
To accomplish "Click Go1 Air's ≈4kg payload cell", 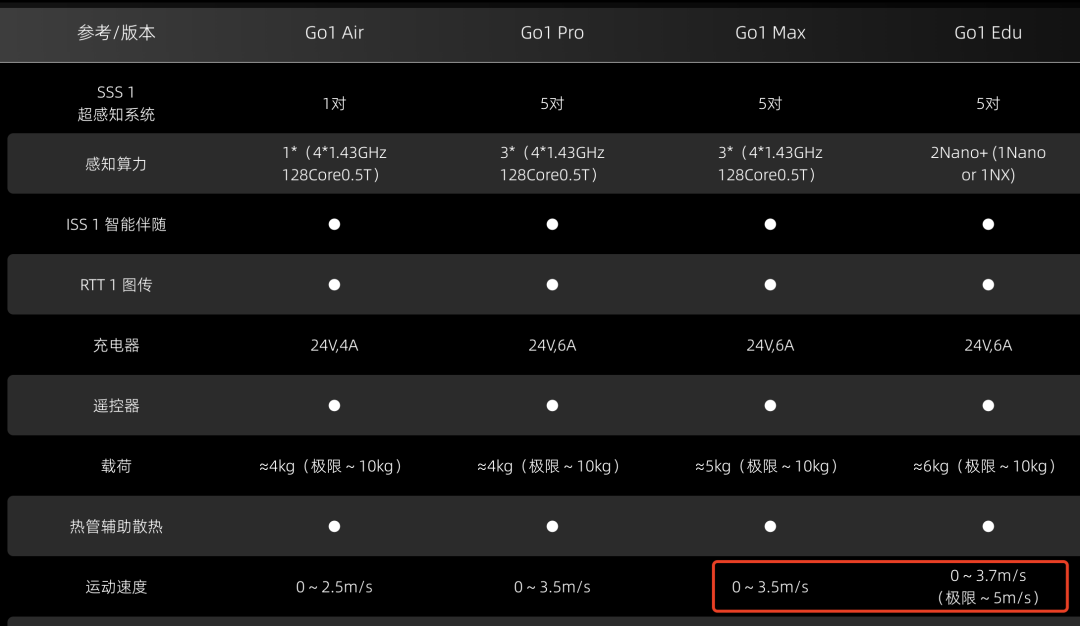I will 331,466.
